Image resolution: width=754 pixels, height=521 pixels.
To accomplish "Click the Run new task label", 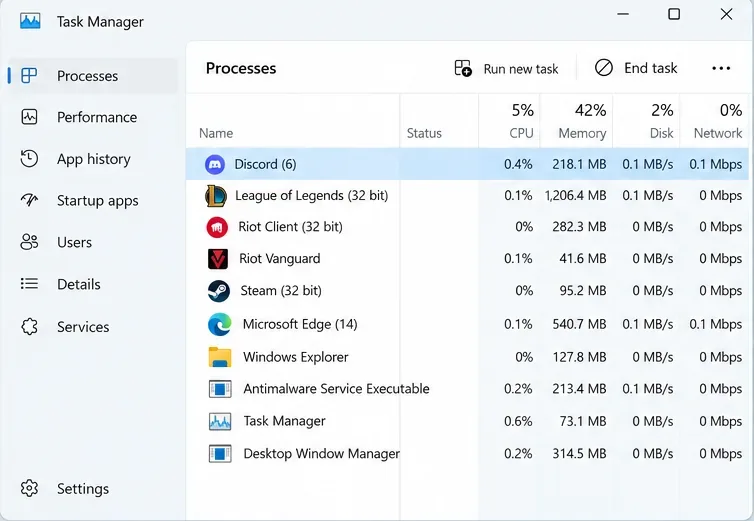I will [521, 69].
